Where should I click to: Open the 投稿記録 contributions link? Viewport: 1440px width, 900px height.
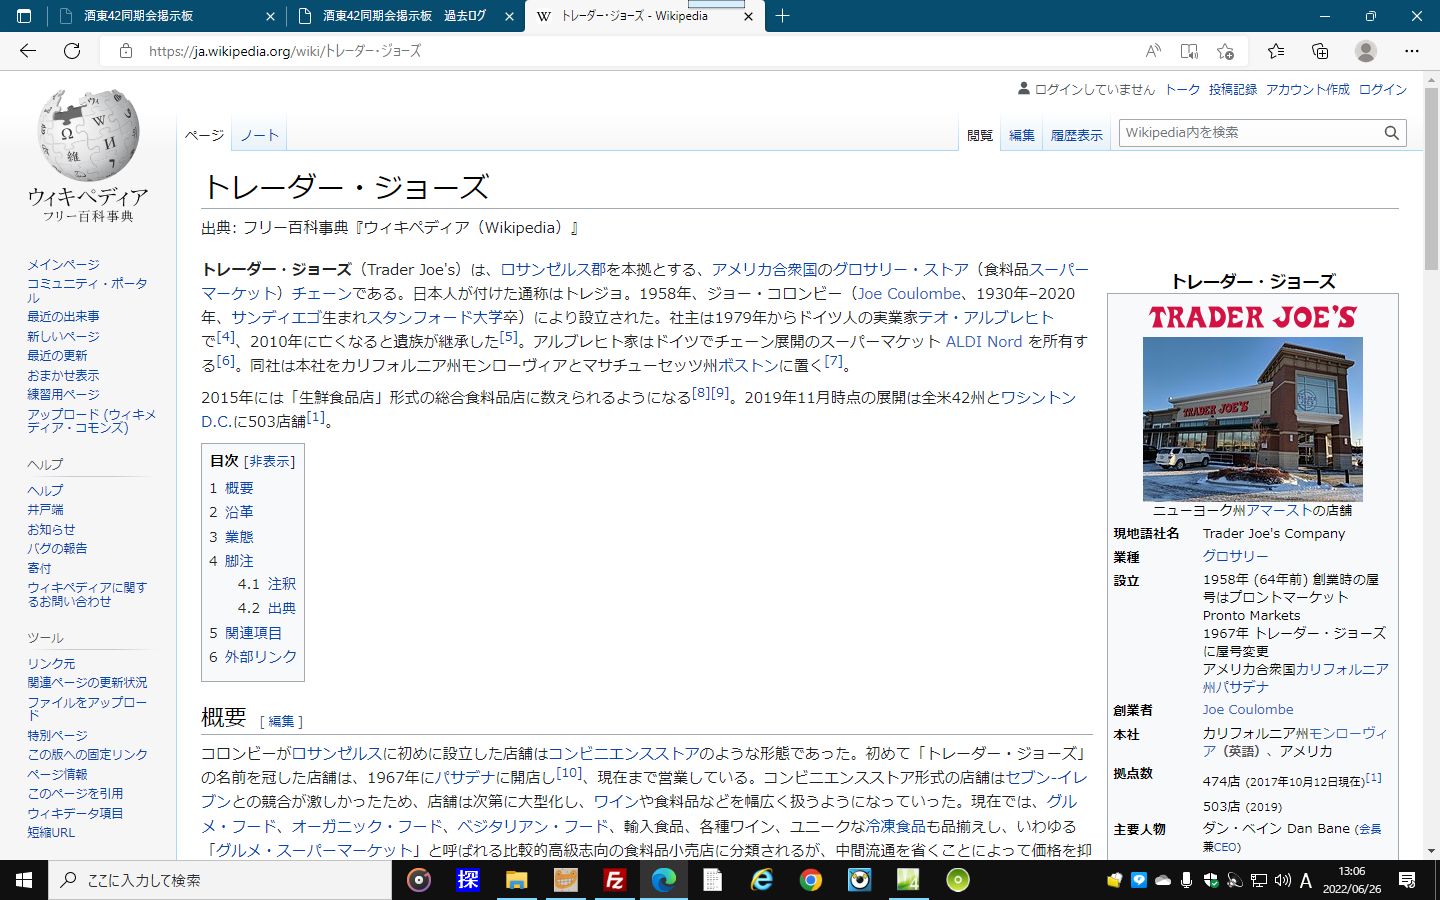coord(1233,89)
